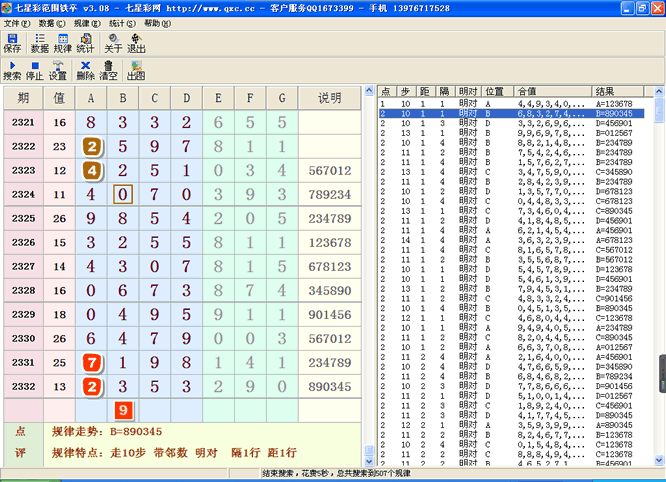Click the column A header in grid
The width and height of the screenshot is (666, 482).
(x=91, y=98)
